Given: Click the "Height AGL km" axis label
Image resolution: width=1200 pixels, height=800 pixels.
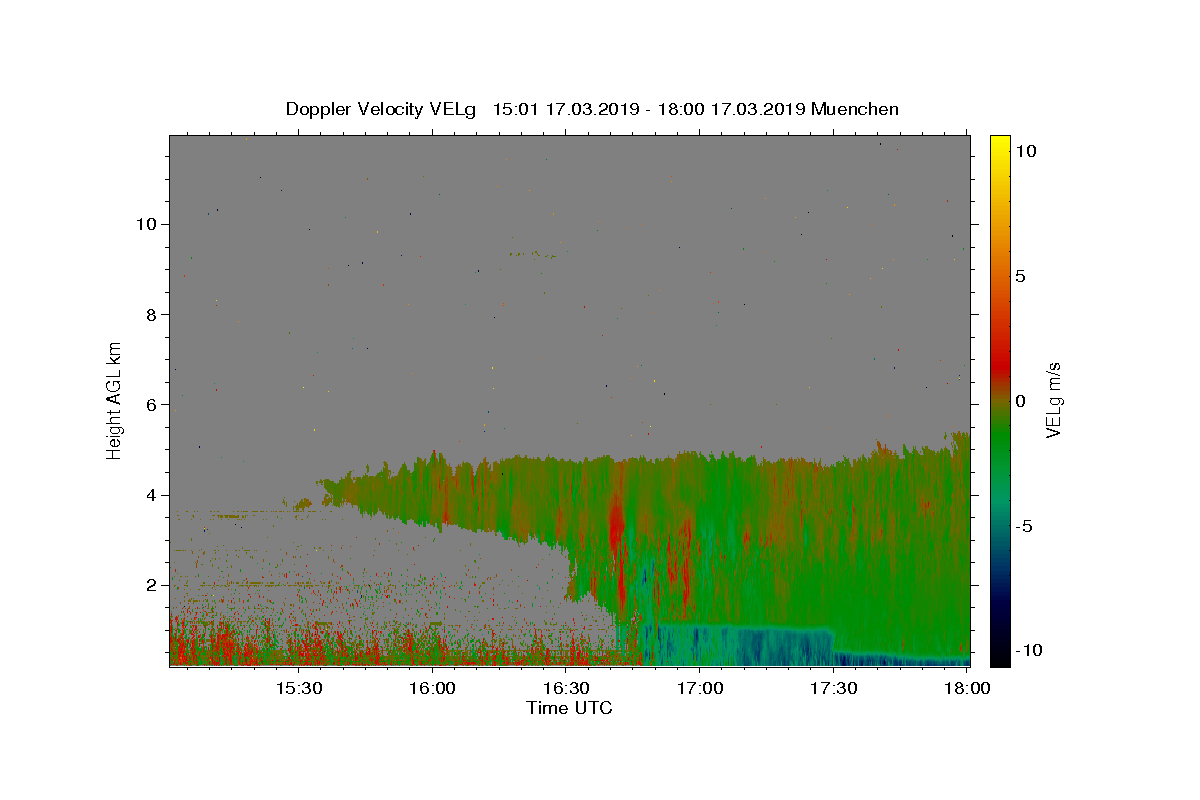Looking at the screenshot, I should pyautogui.click(x=115, y=399).
